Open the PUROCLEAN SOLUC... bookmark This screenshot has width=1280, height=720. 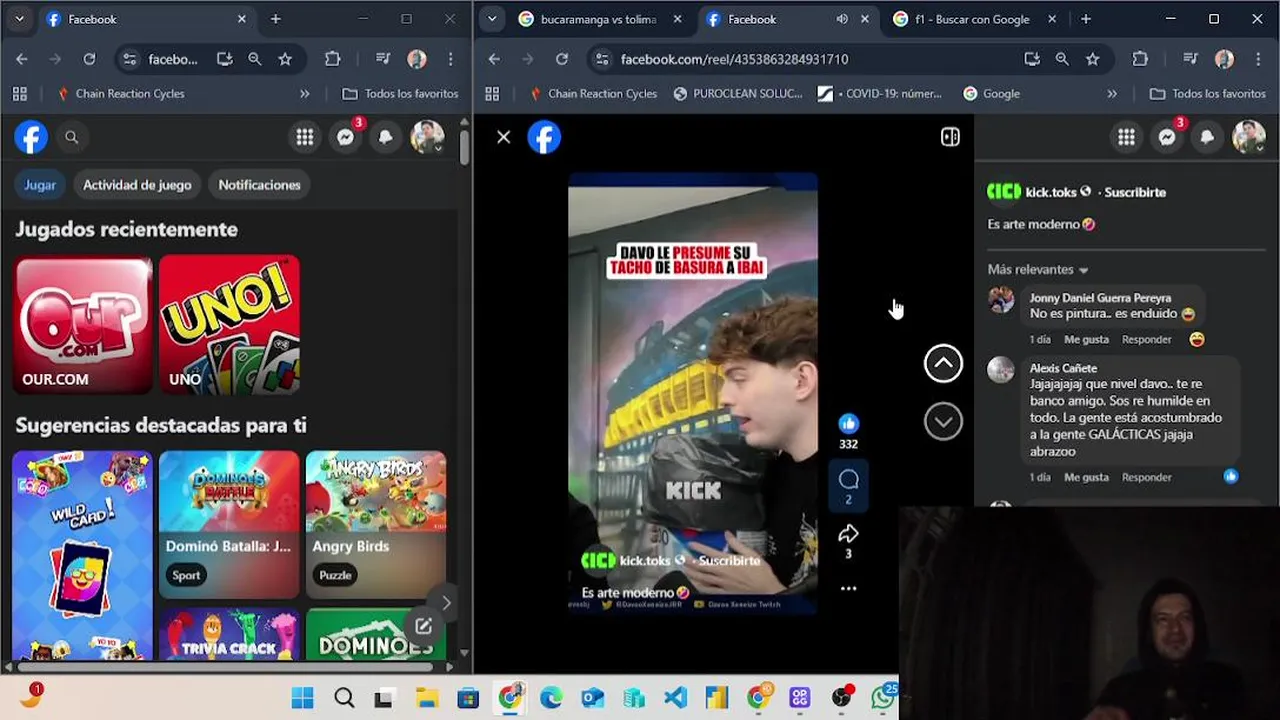pos(738,93)
